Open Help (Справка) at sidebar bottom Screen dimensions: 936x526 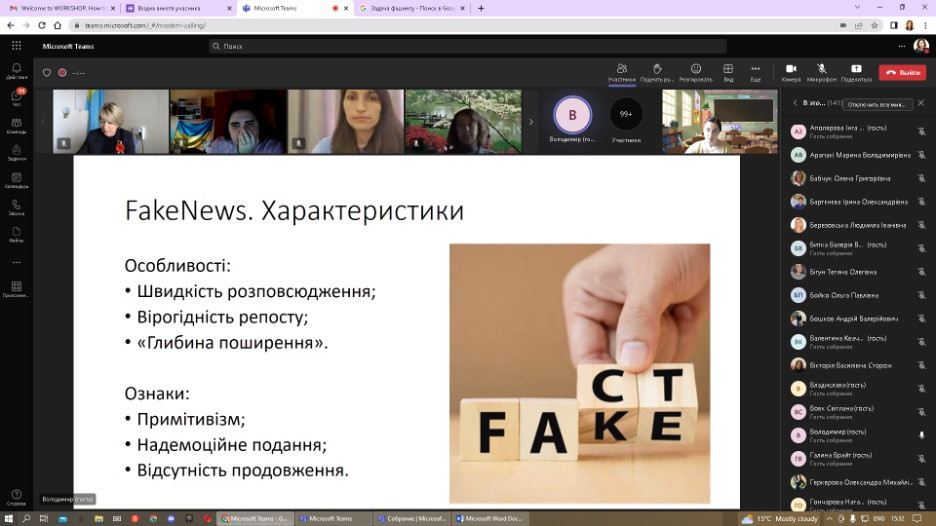tap(17, 497)
